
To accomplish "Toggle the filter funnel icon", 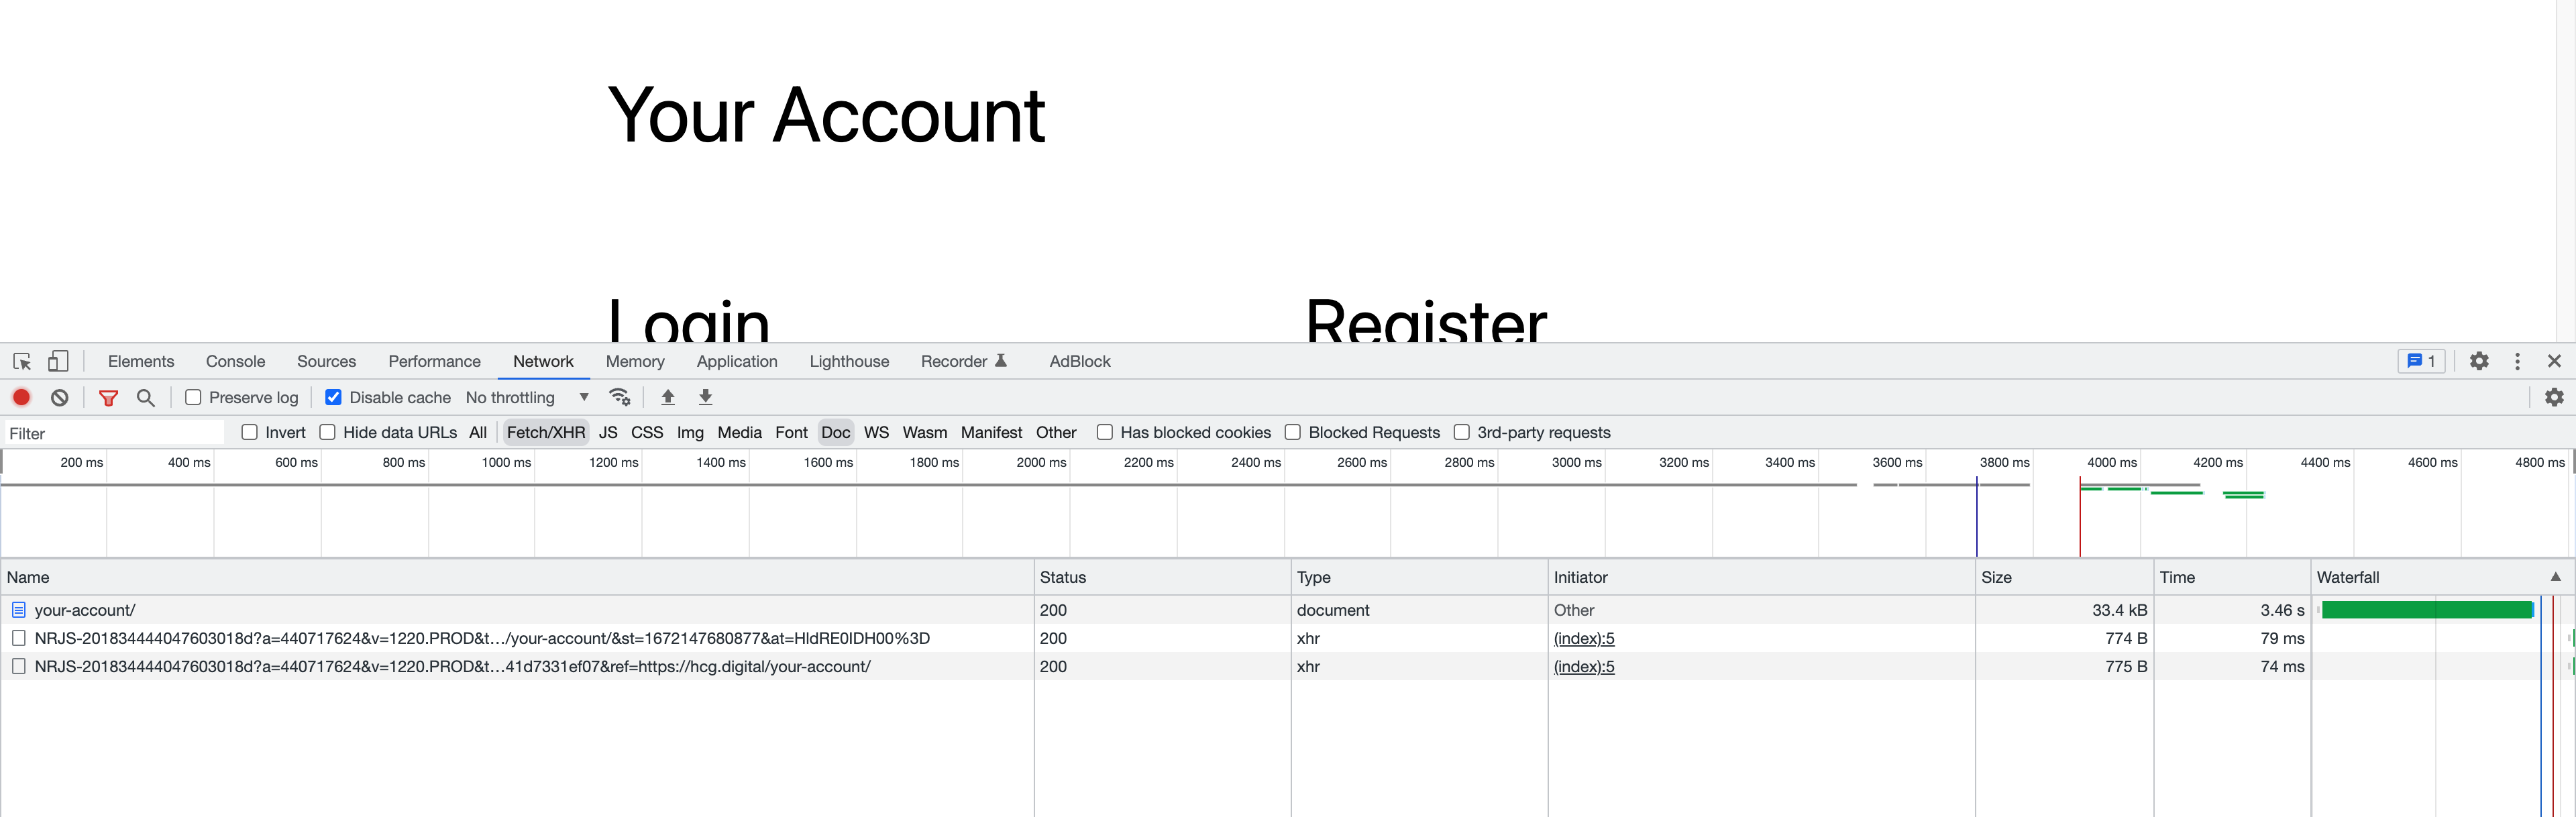I will (108, 397).
